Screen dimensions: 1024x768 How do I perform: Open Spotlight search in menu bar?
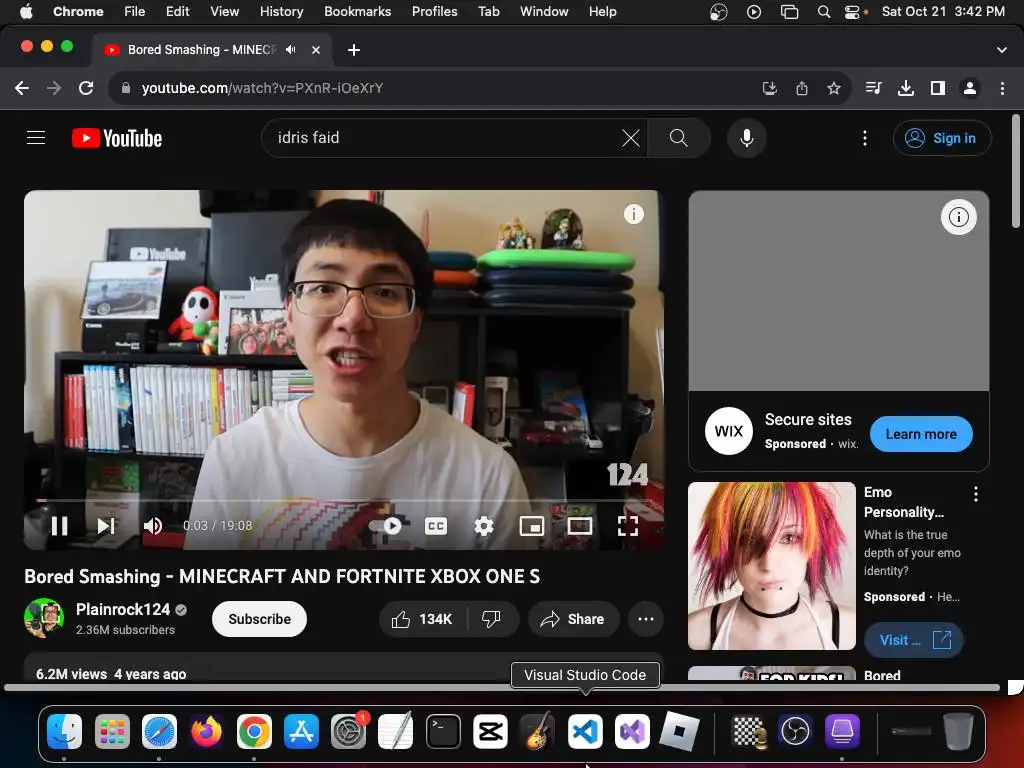tap(824, 11)
